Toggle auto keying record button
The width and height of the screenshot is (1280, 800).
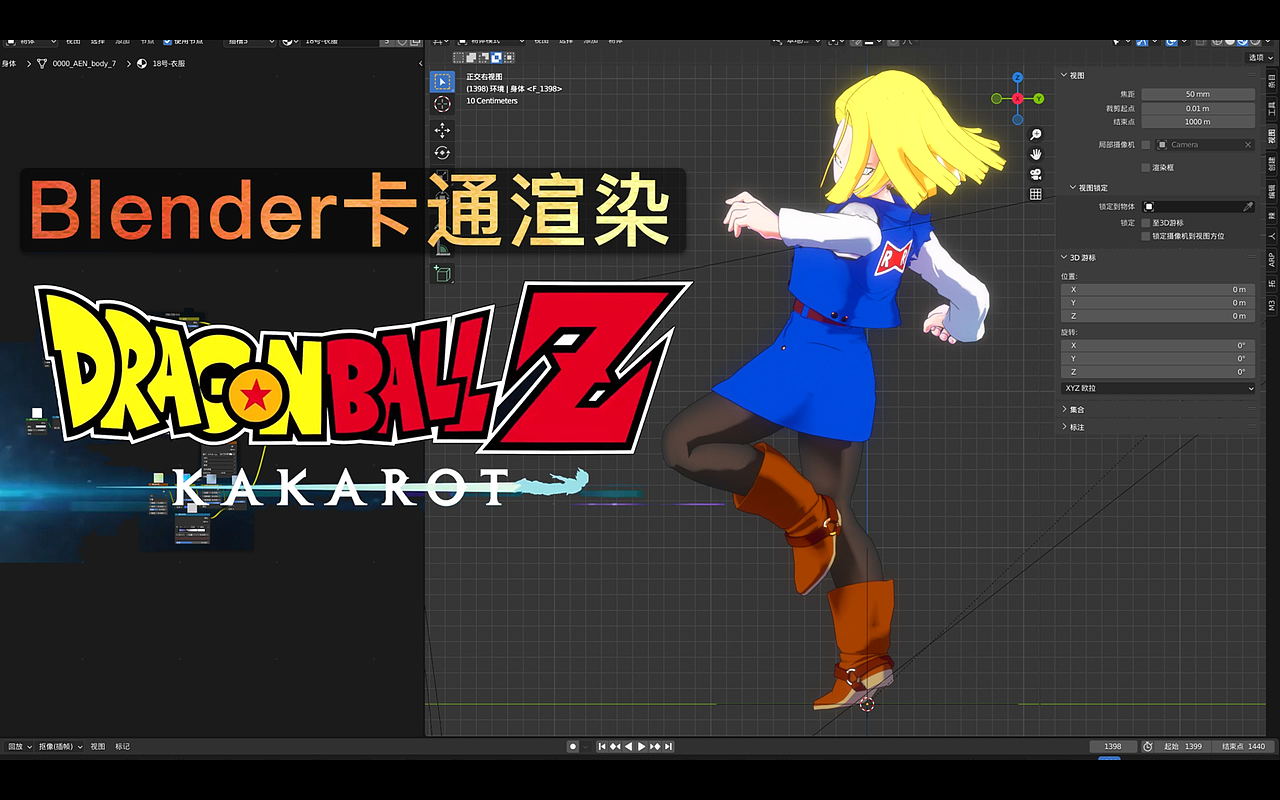(573, 746)
